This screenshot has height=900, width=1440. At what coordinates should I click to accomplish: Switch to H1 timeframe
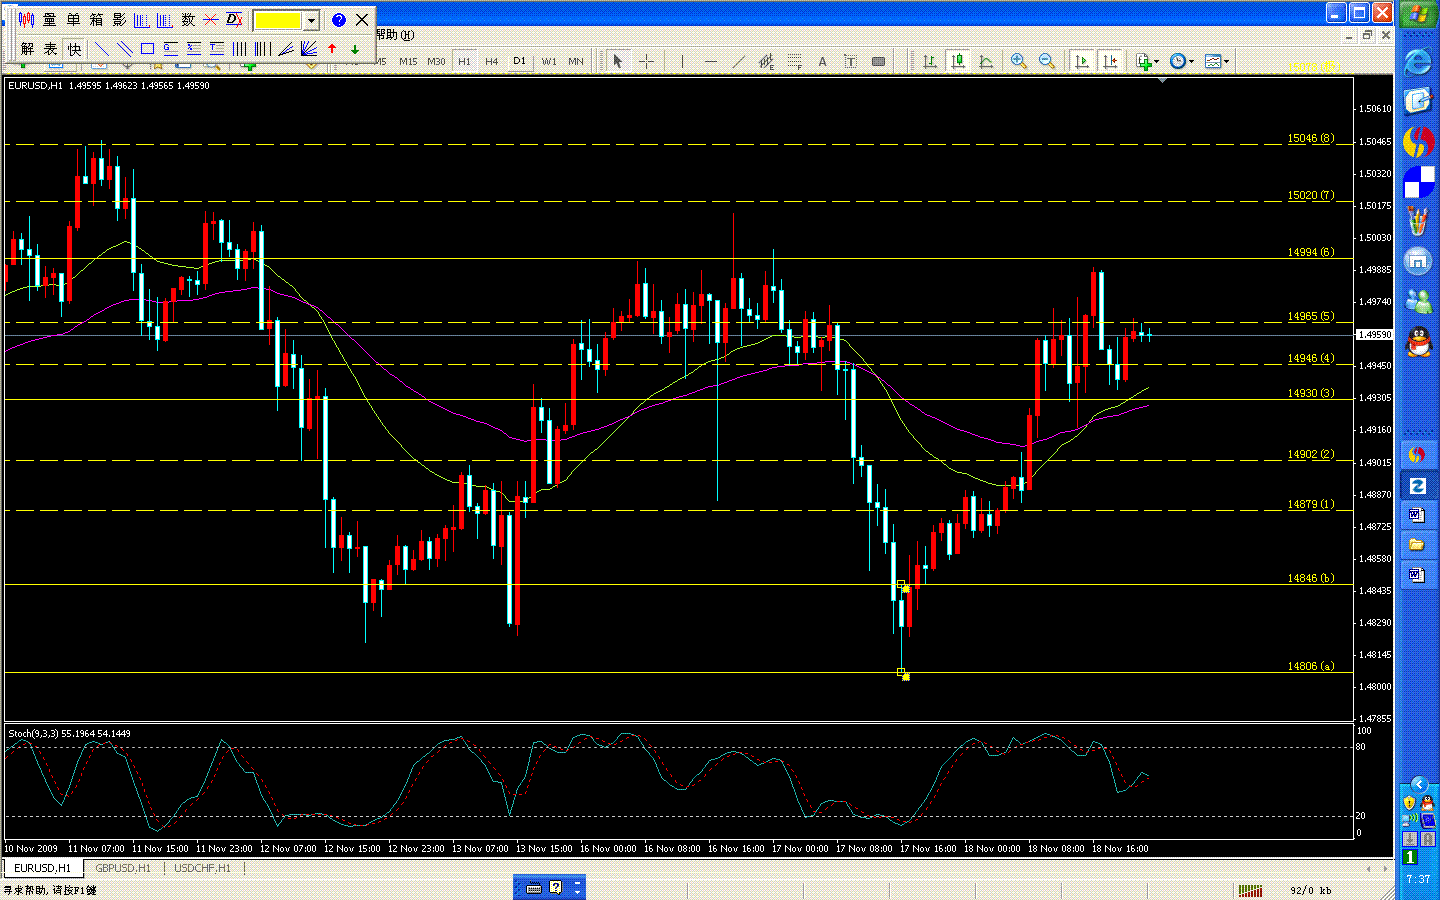click(x=464, y=62)
